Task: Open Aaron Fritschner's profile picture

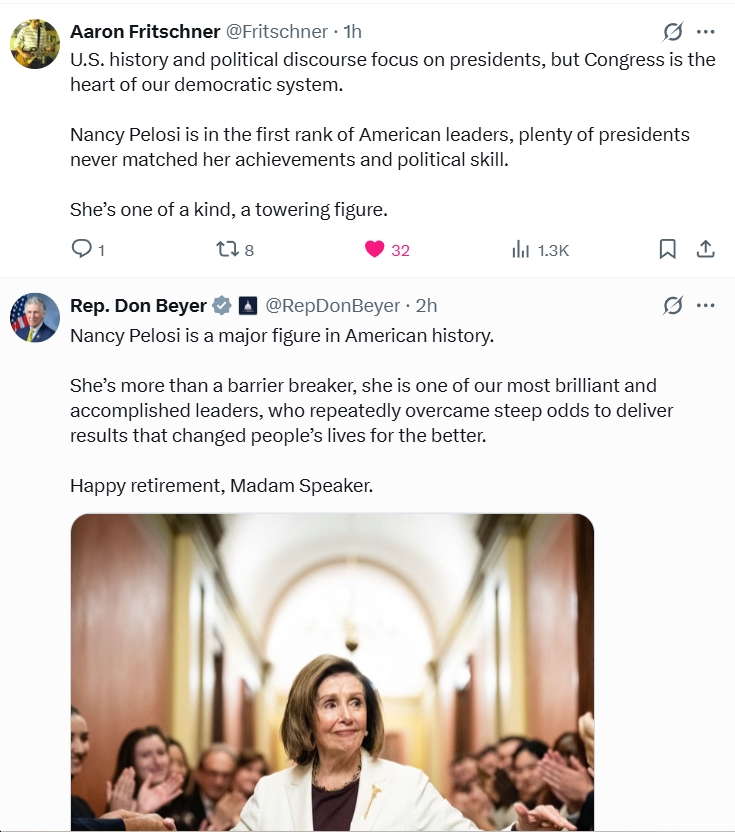Action: point(35,44)
